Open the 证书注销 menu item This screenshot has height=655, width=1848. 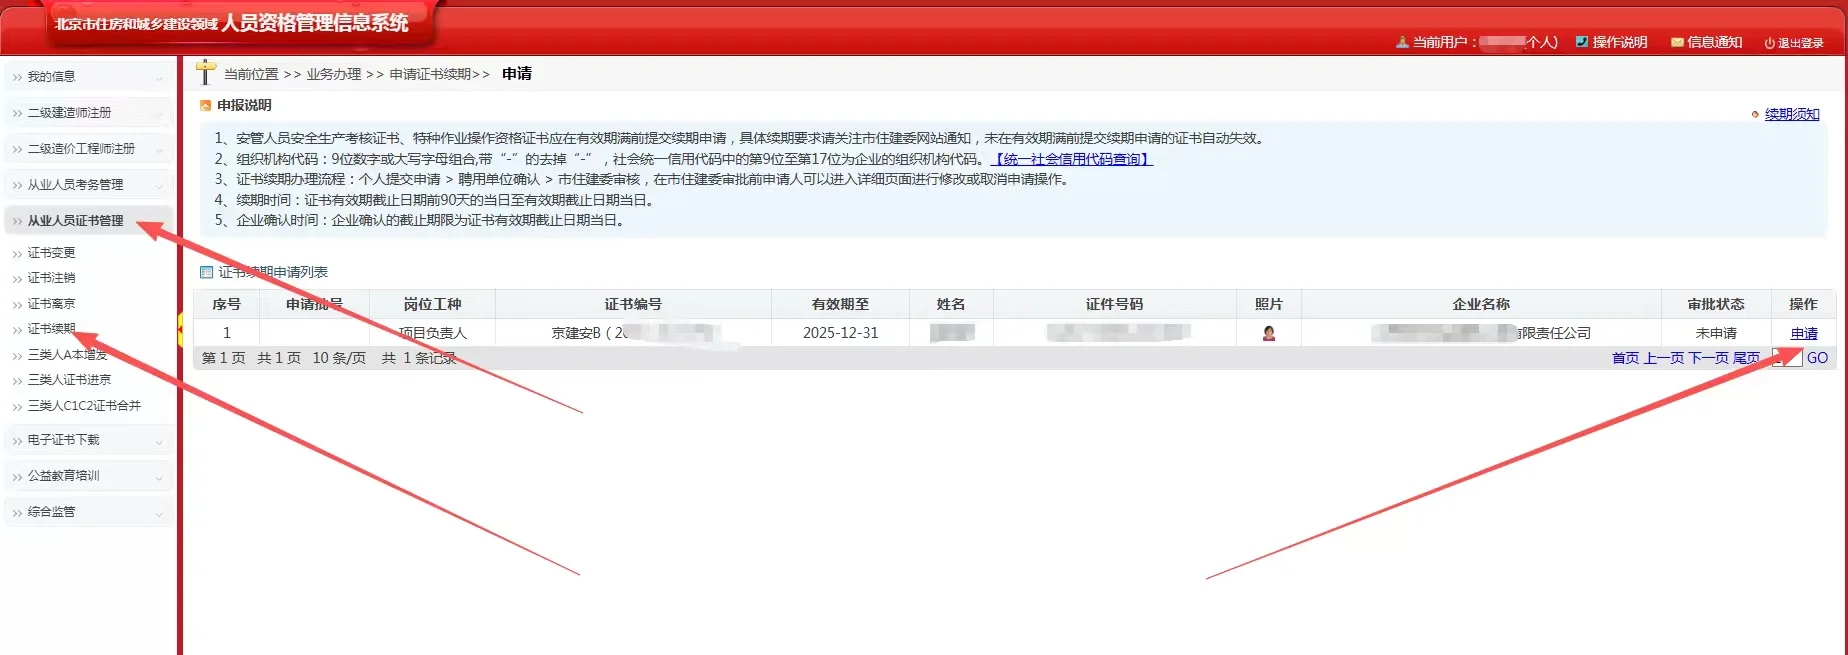click(51, 278)
